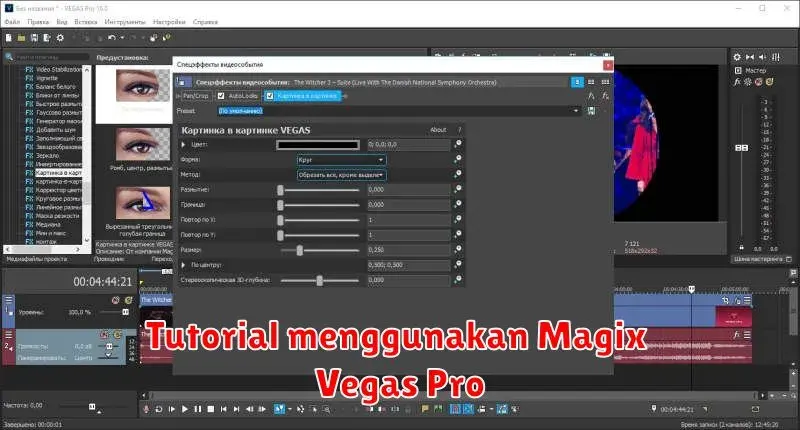Click animate keyframe icon for Цвет row
Viewport: 800px width, 430px height.
click(x=458, y=144)
